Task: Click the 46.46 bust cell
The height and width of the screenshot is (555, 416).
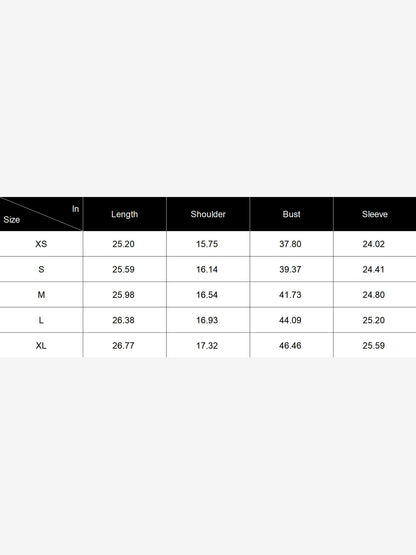Action: coord(290,345)
